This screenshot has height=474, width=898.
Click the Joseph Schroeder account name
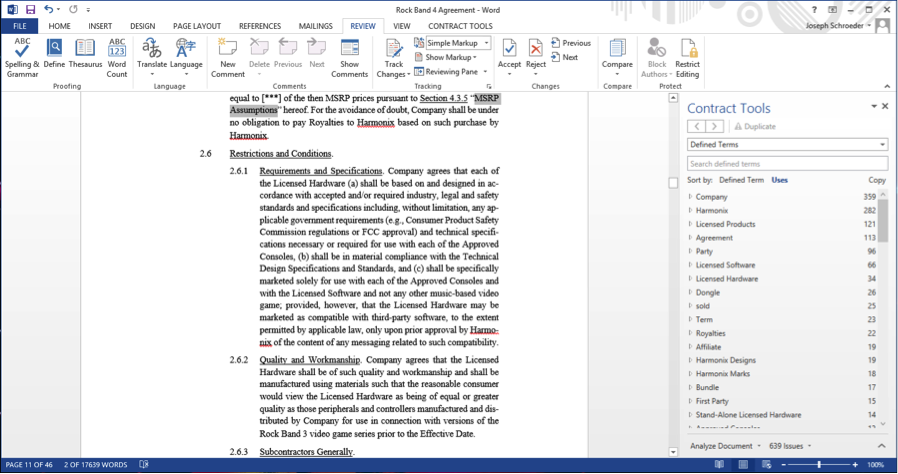tap(834, 26)
